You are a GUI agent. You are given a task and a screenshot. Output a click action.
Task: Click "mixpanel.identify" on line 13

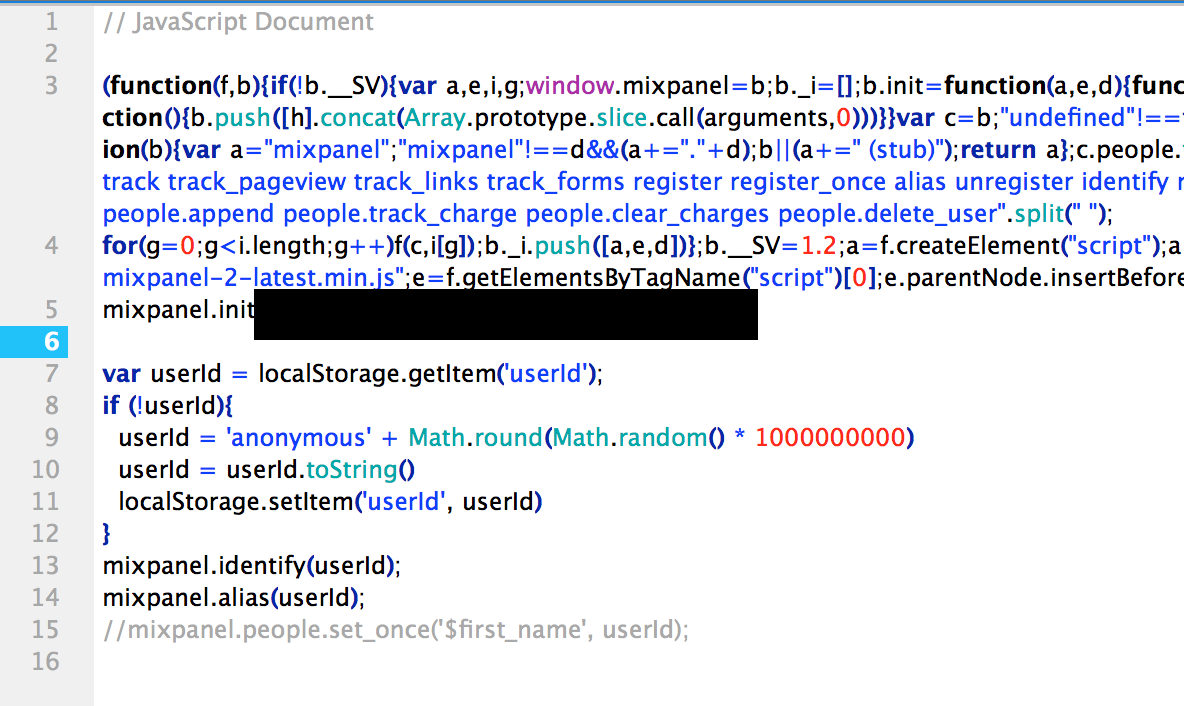pyautogui.click(x=204, y=566)
